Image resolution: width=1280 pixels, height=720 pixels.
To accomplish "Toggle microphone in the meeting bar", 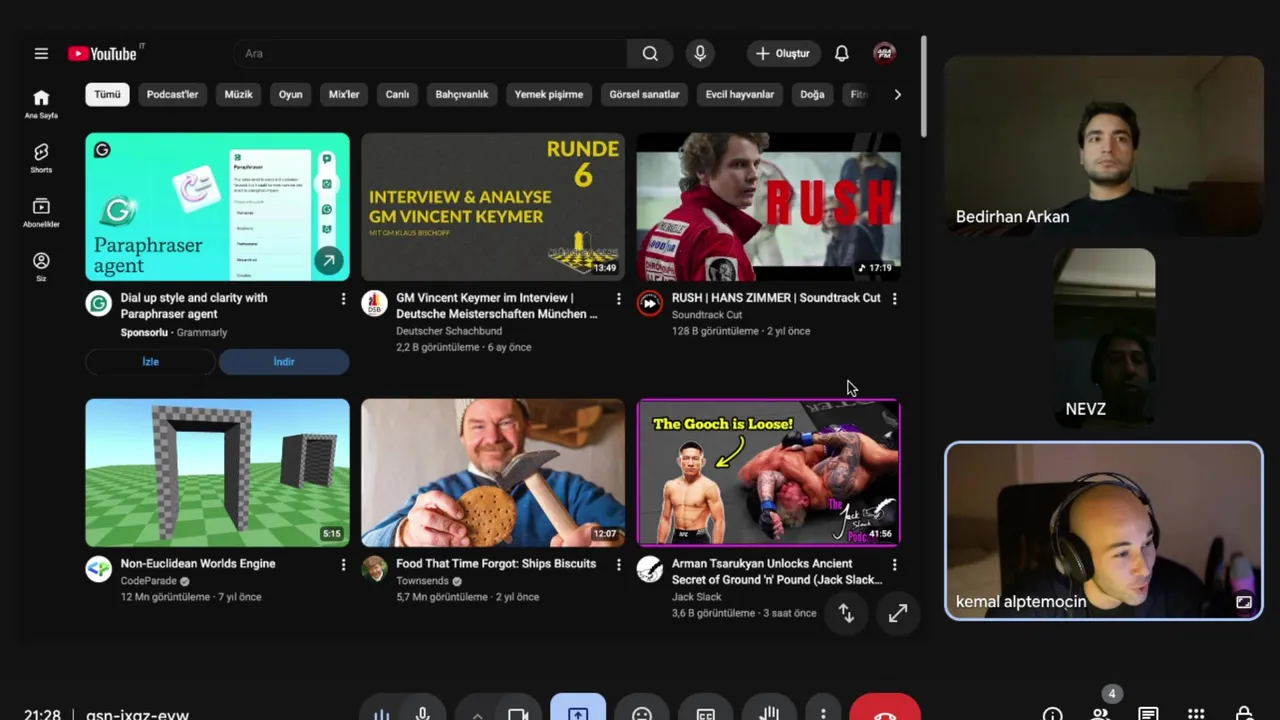I will (422, 713).
